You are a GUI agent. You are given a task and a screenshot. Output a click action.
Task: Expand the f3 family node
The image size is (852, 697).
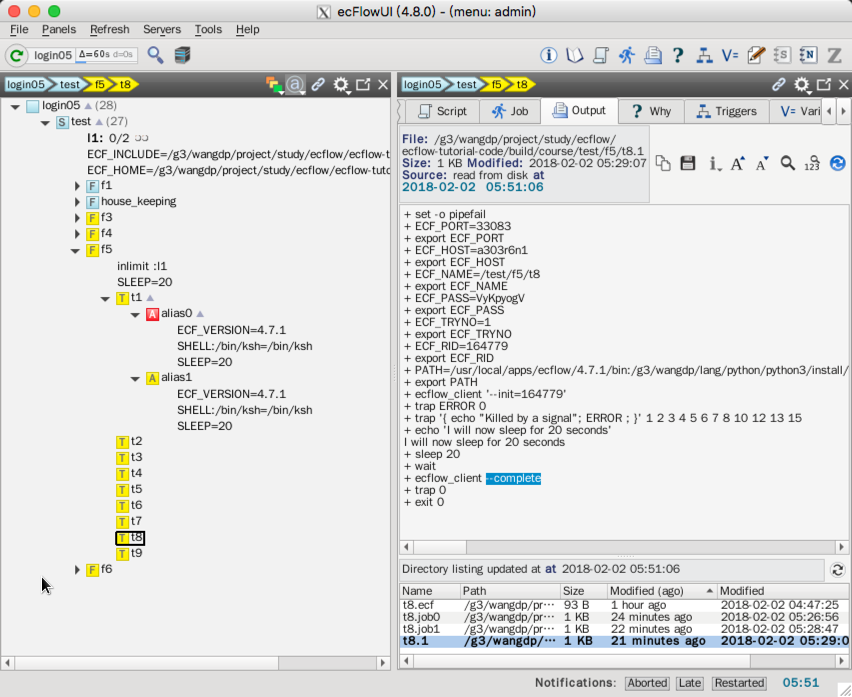(x=77, y=218)
